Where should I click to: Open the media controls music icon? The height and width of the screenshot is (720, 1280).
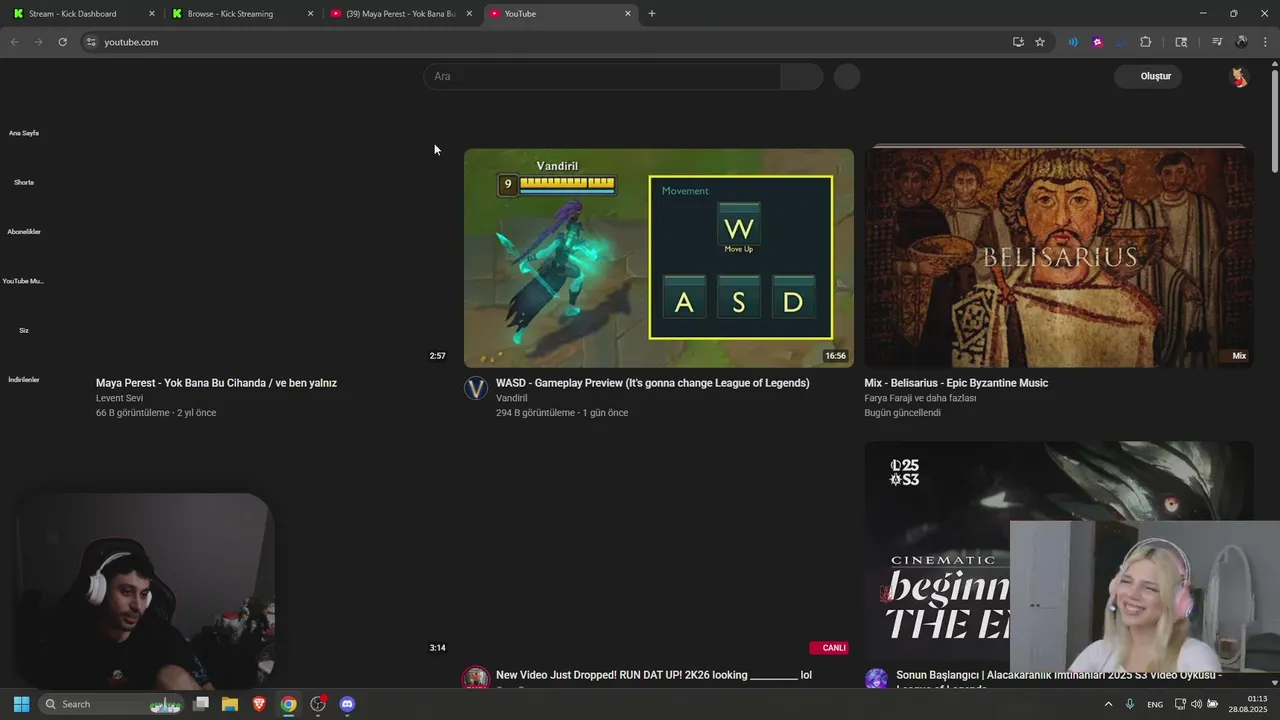click(1217, 42)
